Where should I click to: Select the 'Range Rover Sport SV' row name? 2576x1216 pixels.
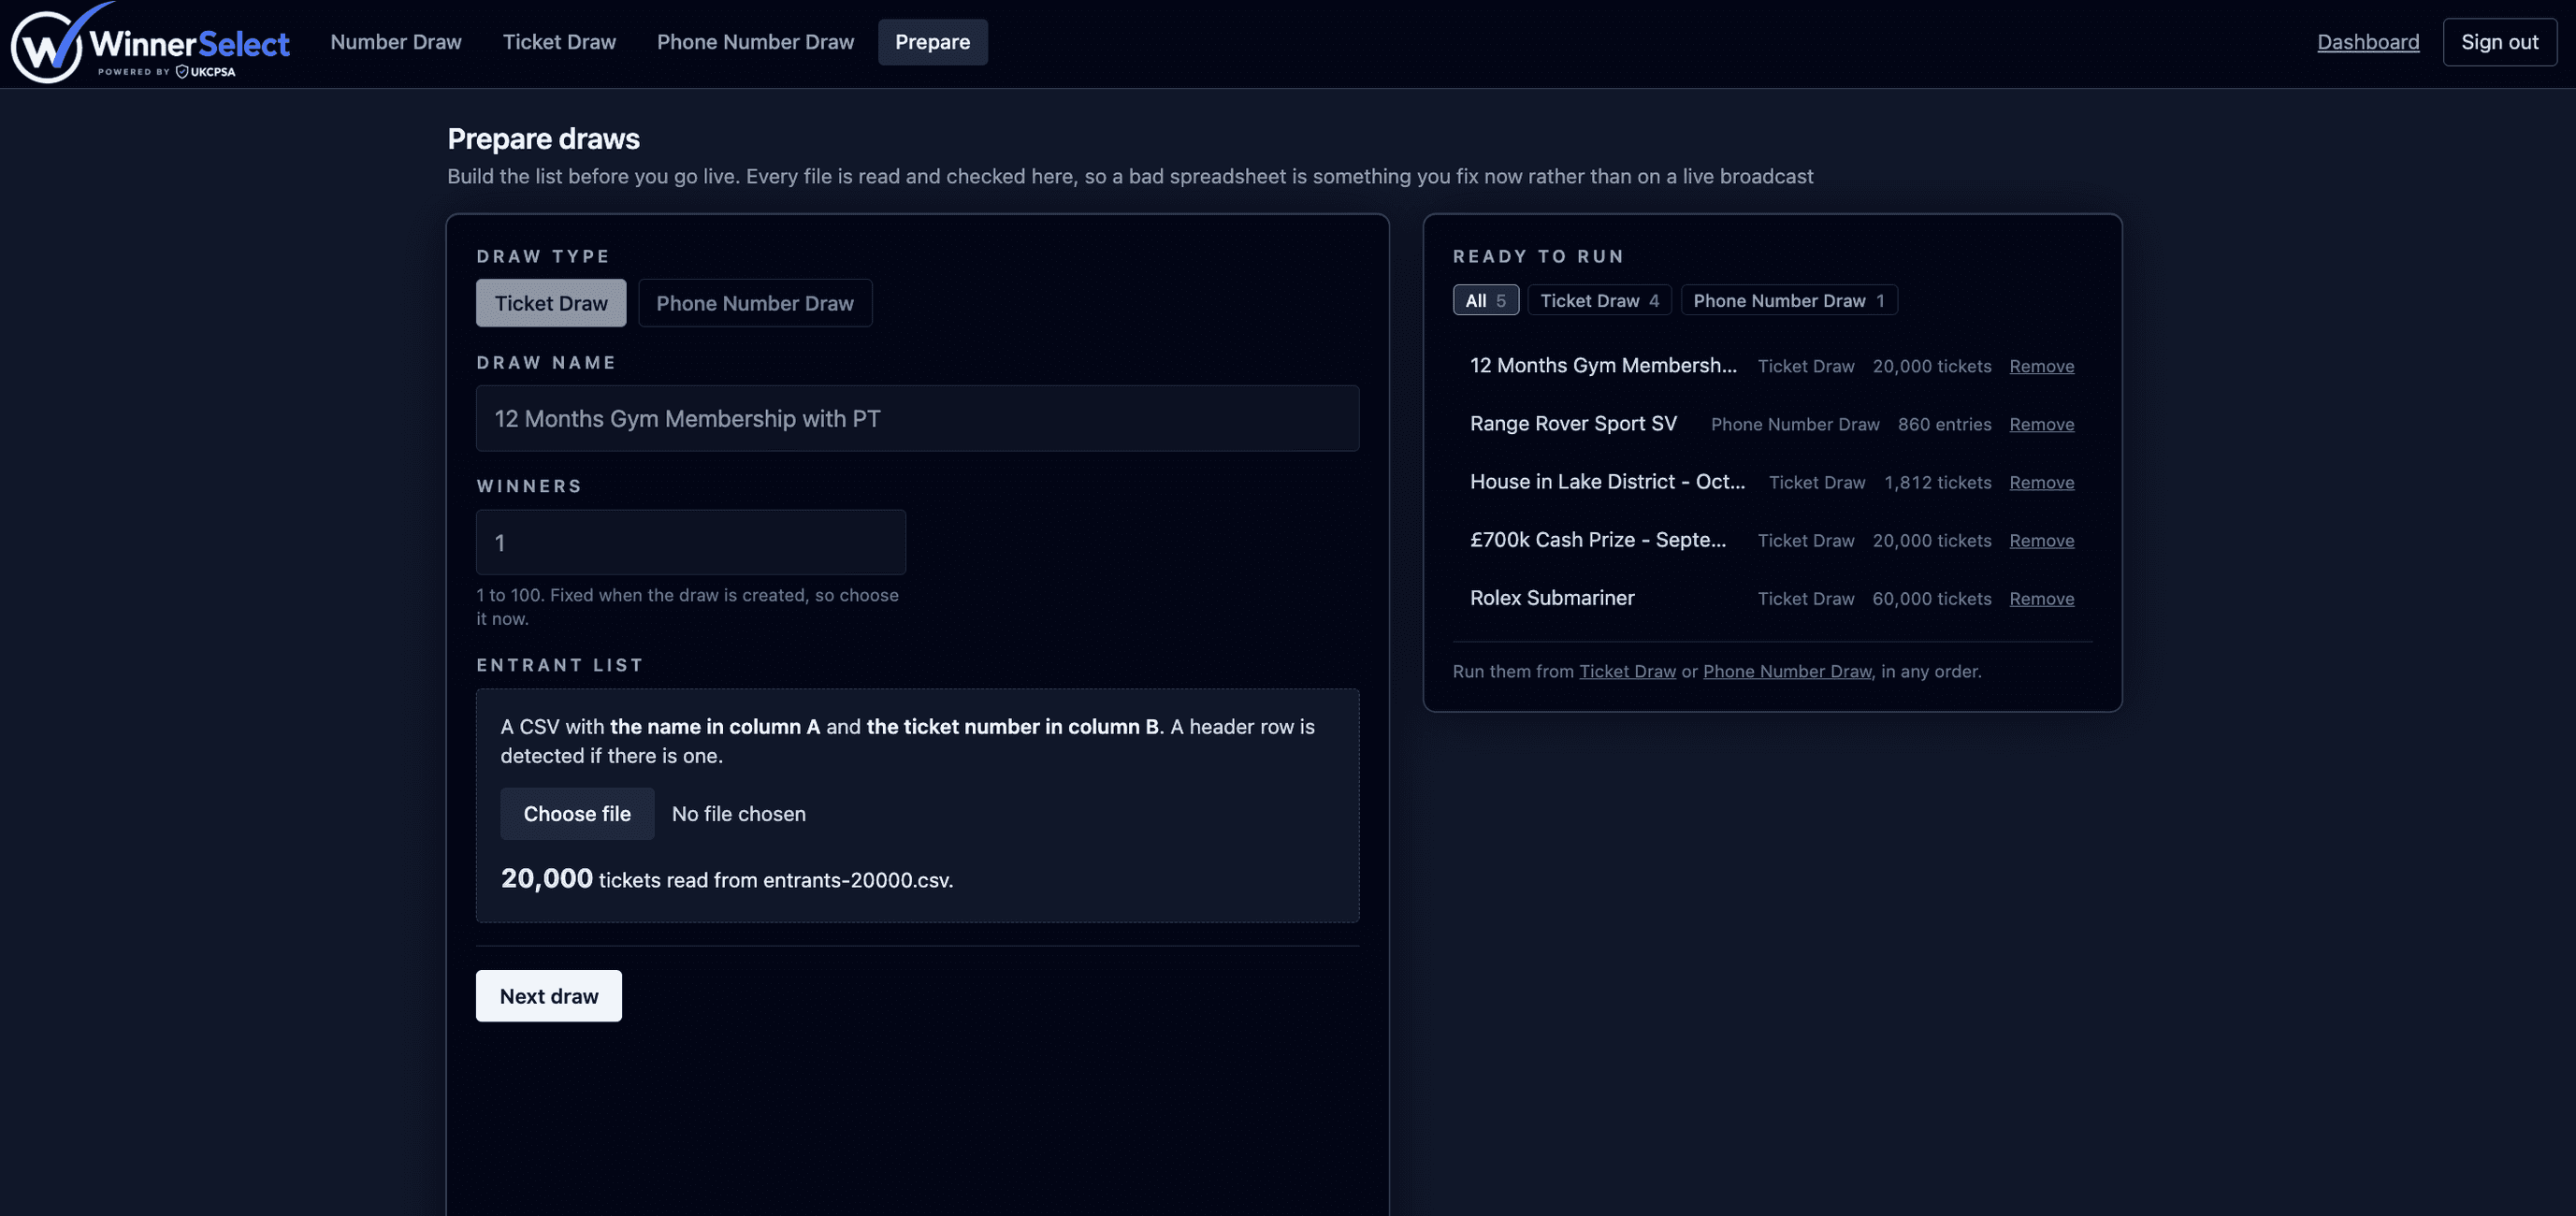(x=1573, y=423)
